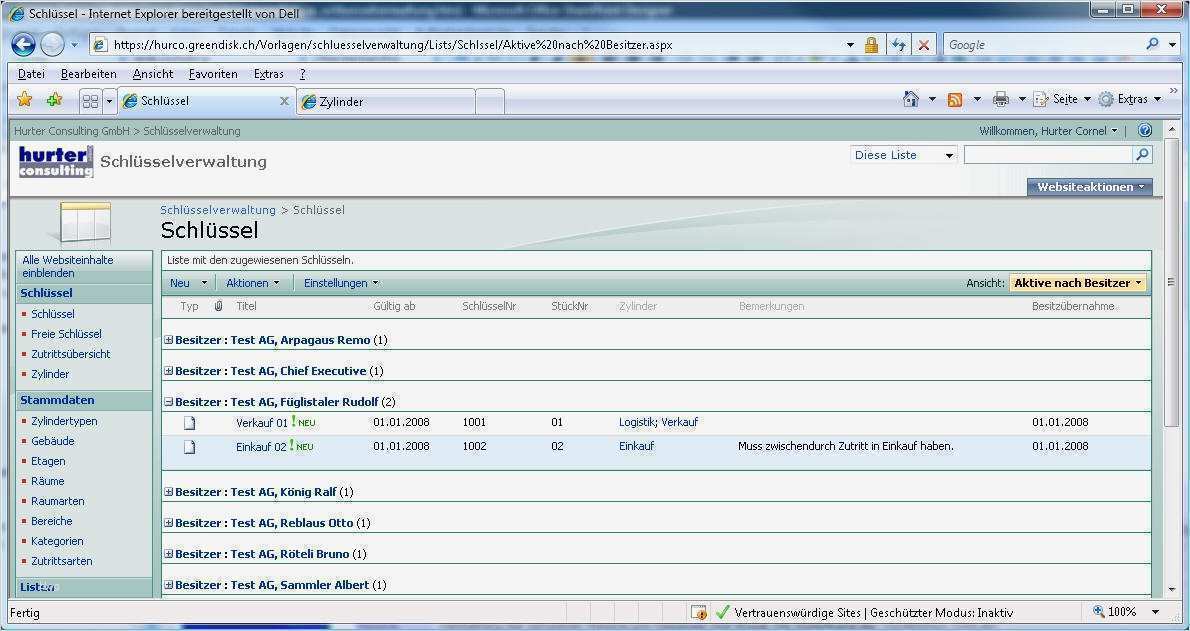Expand Besitzer Test AG, Chief Executive group
The image size is (1190, 631).
click(x=169, y=371)
